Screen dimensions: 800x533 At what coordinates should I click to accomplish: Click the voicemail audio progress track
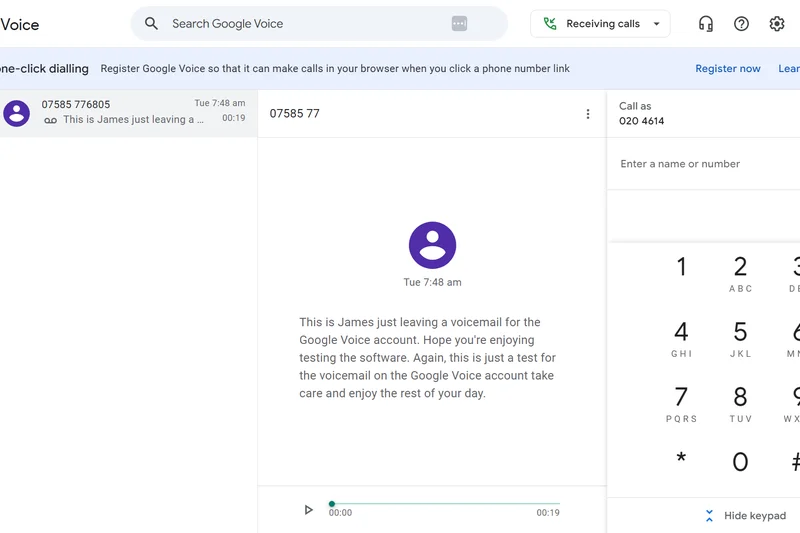(444, 504)
